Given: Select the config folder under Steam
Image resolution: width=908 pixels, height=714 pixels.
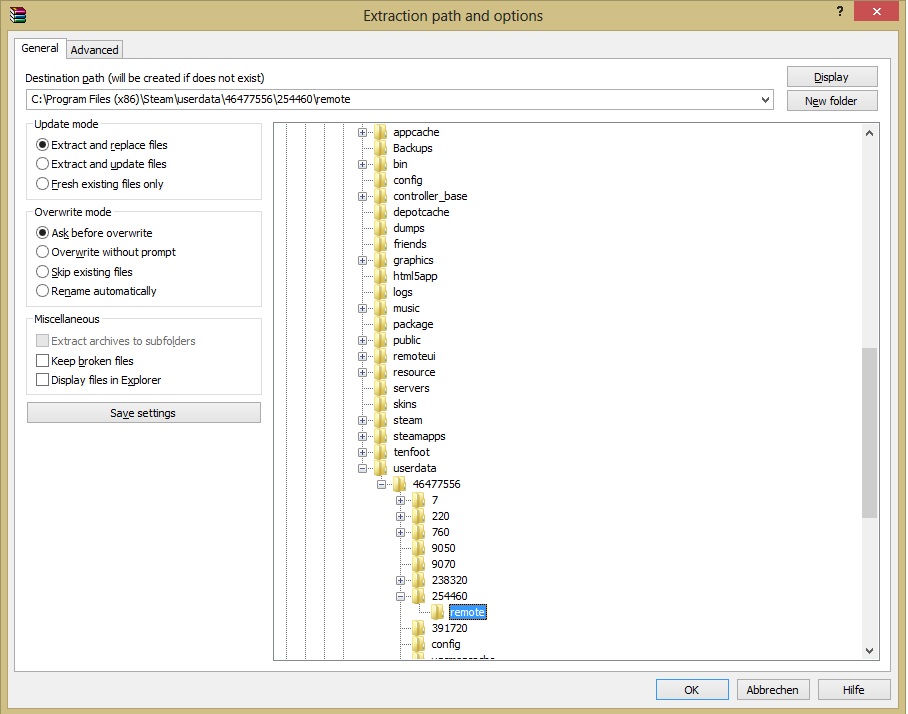Looking at the screenshot, I should point(408,180).
